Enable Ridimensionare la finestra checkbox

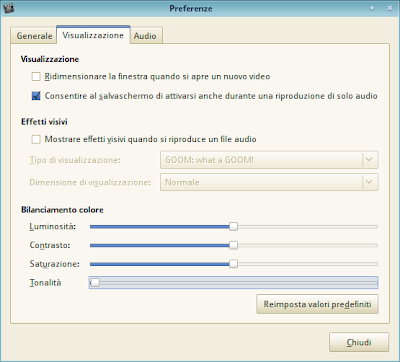tap(36, 77)
